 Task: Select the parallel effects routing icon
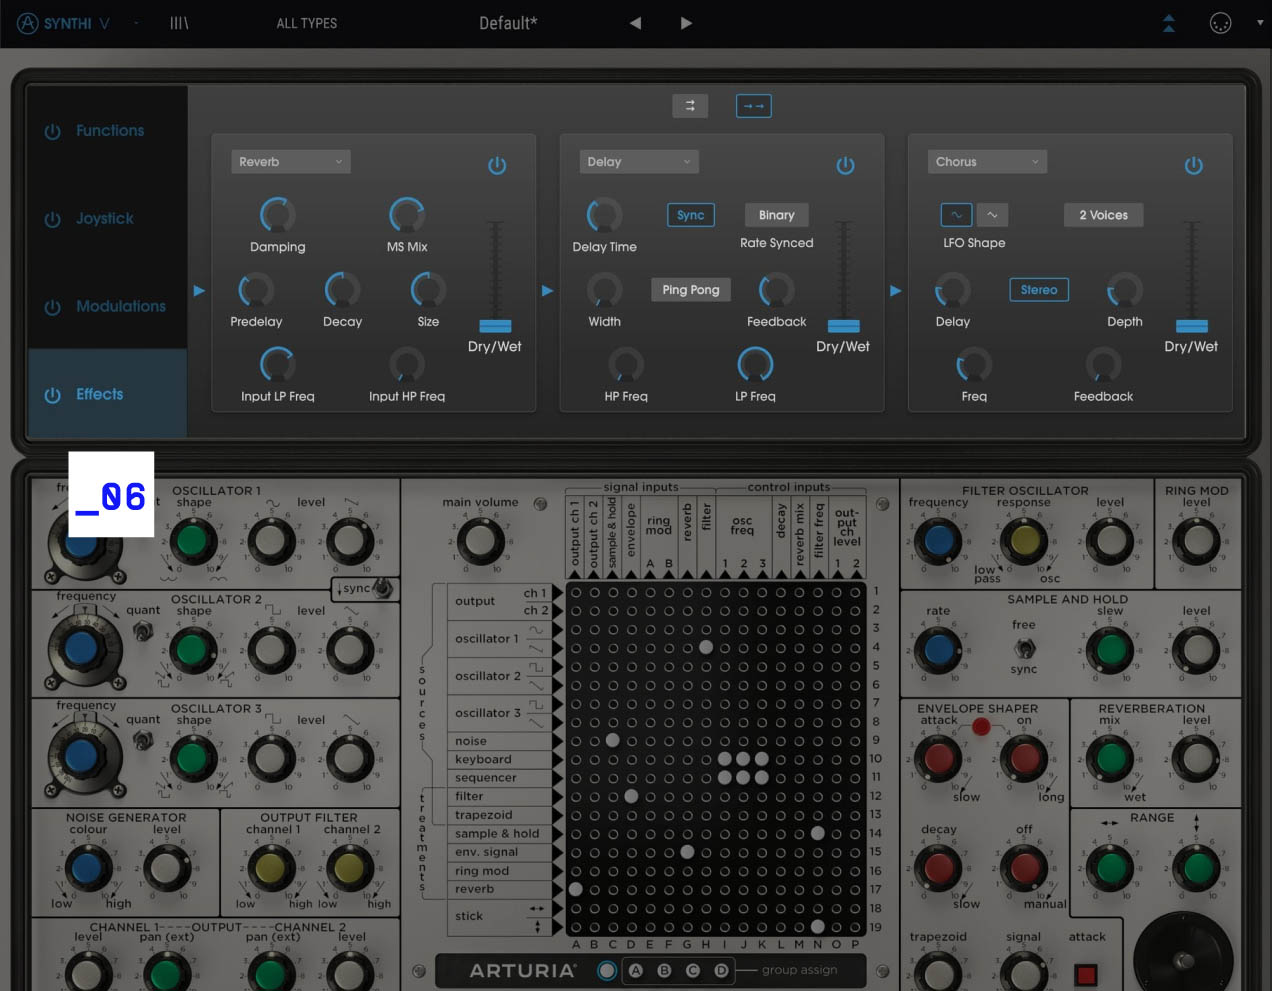tap(690, 105)
